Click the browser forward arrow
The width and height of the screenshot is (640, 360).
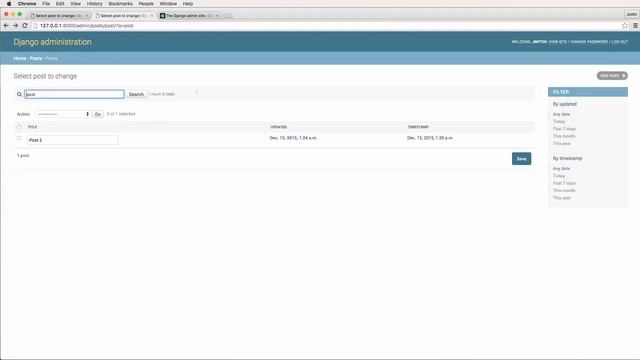point(16,25)
